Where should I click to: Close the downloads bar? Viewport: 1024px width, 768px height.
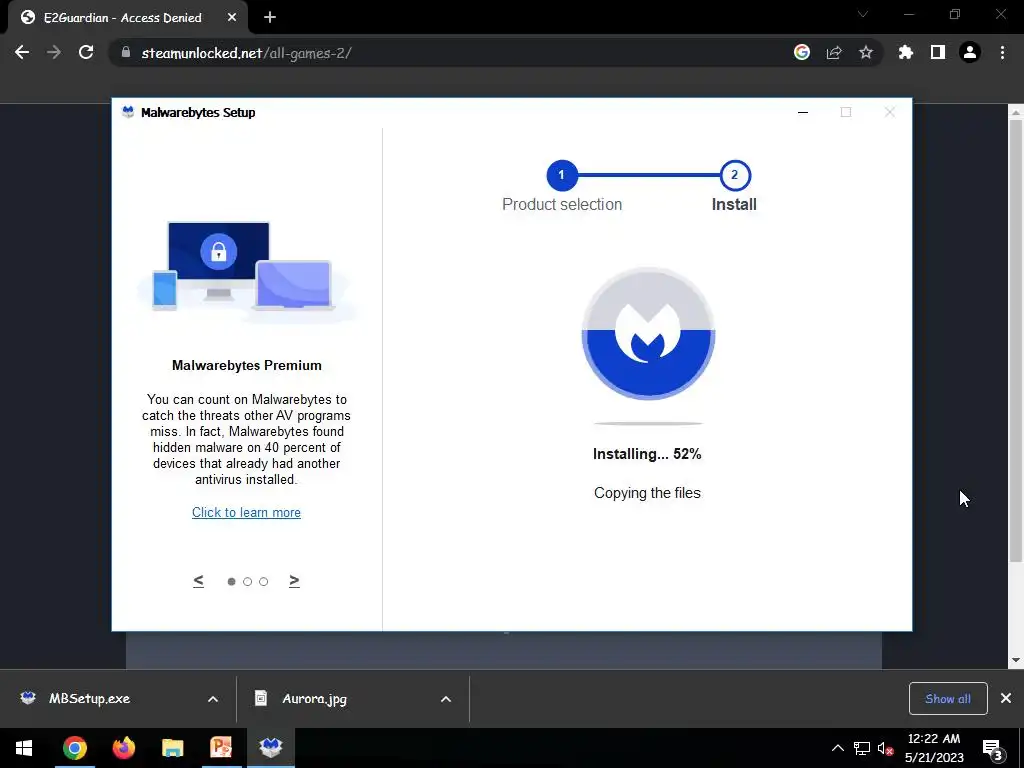(1006, 699)
